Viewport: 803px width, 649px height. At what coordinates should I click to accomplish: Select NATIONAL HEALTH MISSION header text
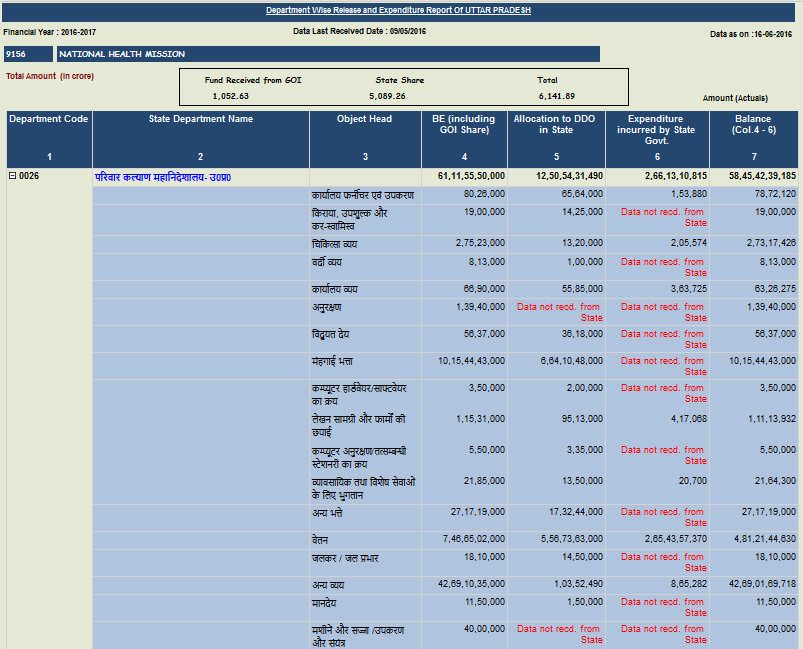pyautogui.click(x=122, y=54)
